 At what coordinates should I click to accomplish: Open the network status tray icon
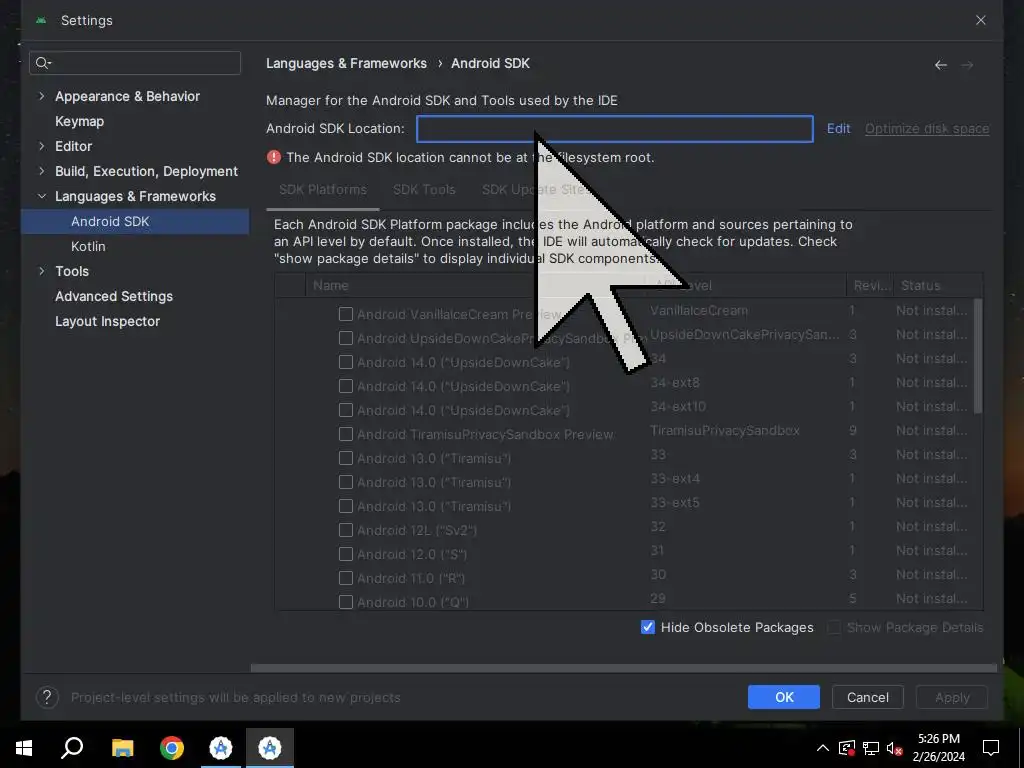tap(871, 748)
